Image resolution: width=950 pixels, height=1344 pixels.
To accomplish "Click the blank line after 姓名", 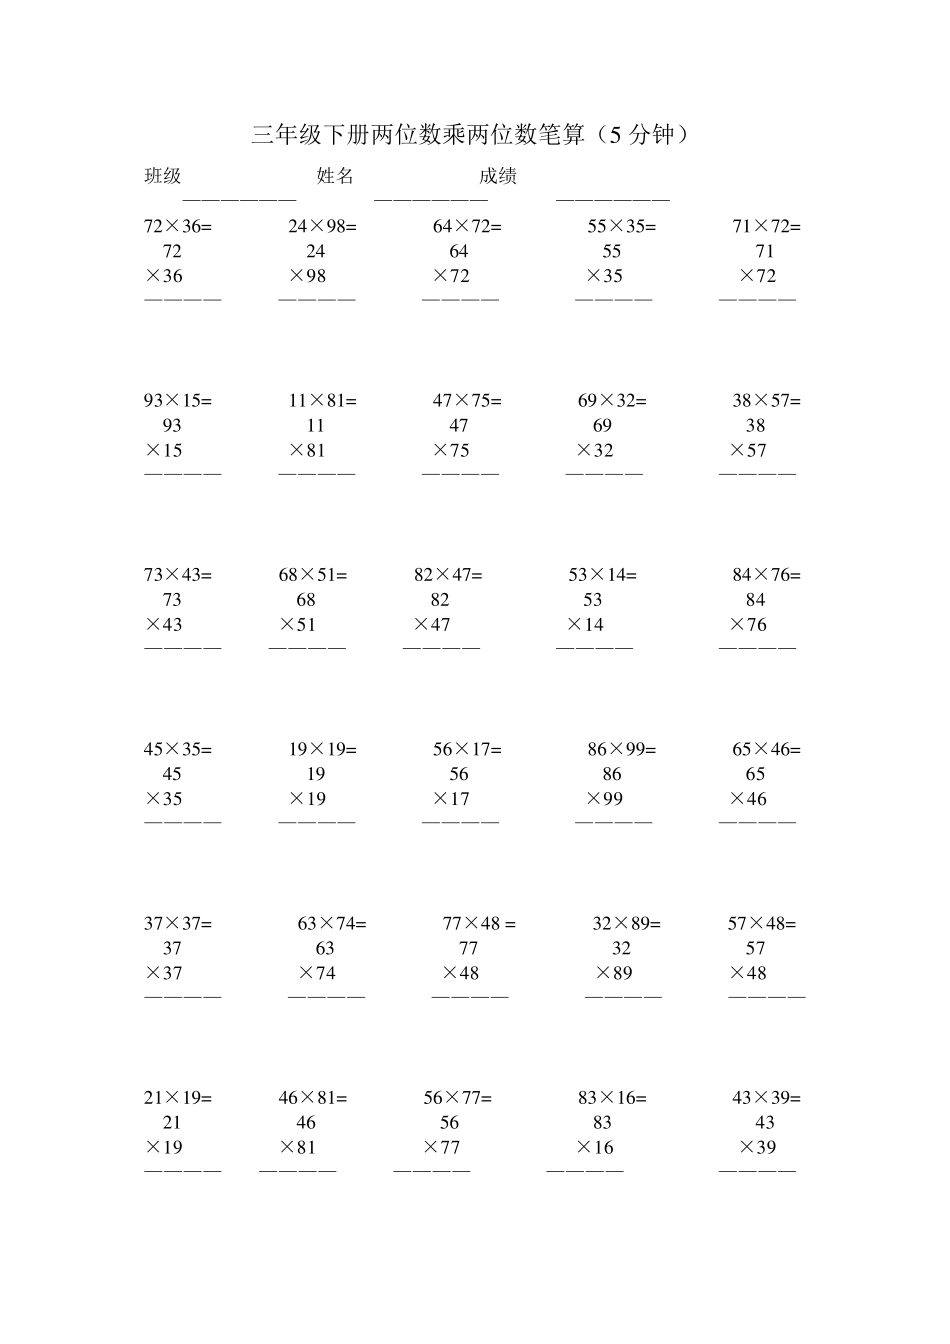I will click(431, 198).
